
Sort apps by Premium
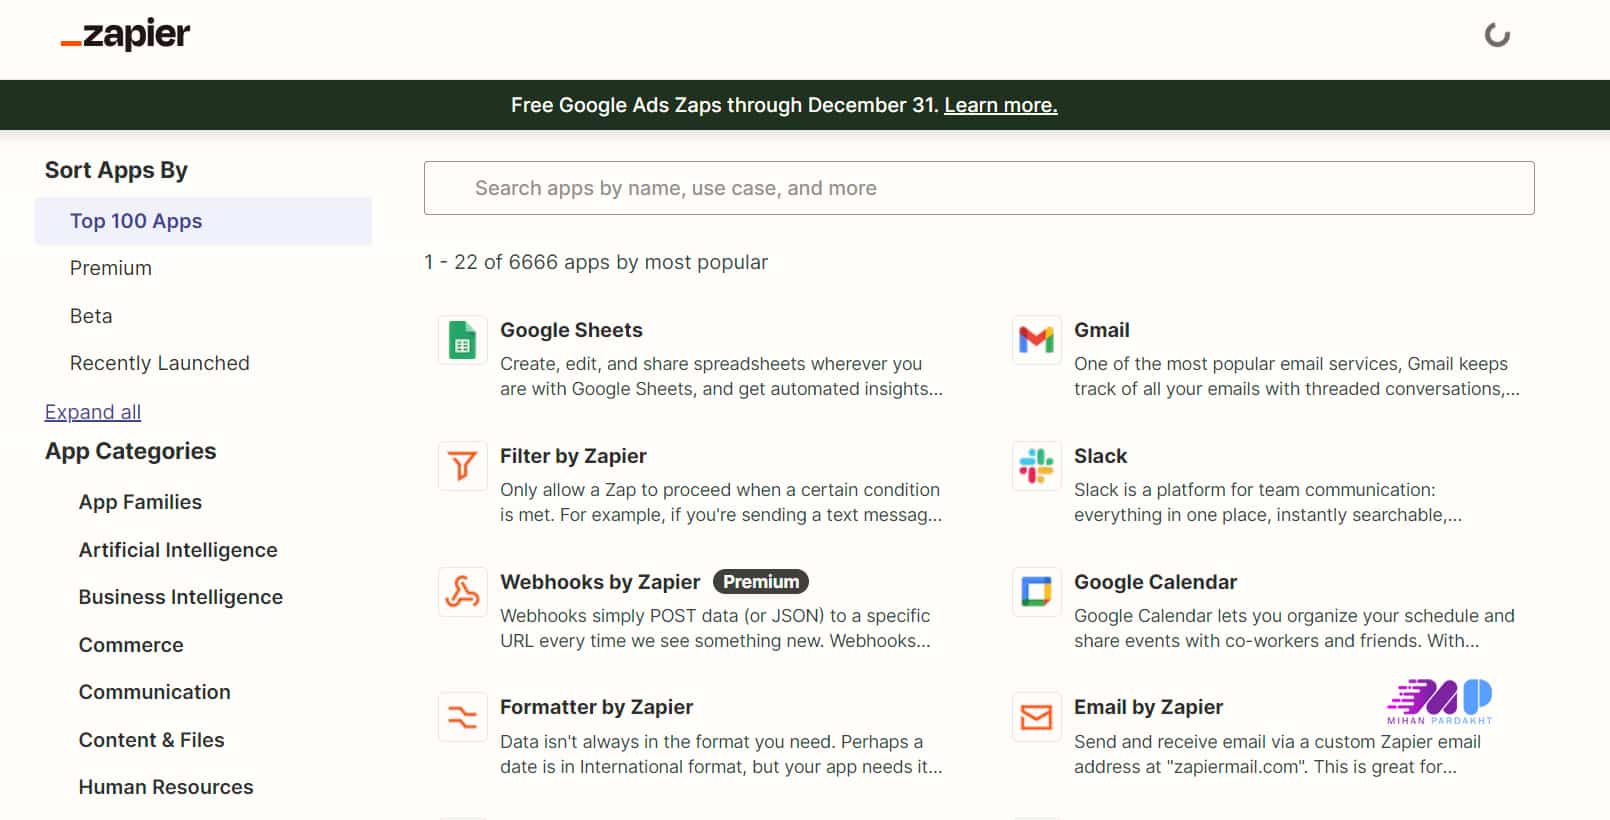tap(111, 268)
